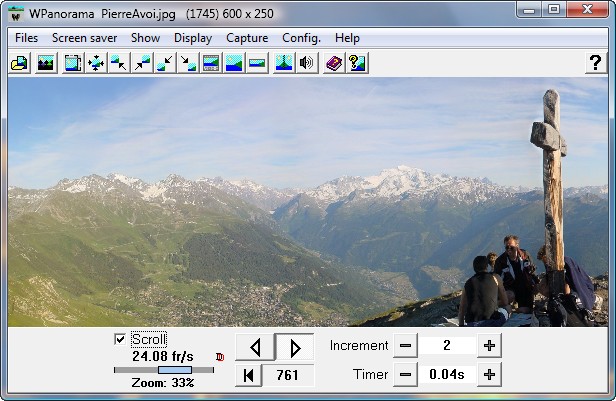
Task: Maximize the WPanorama window
Action: pos(554,10)
